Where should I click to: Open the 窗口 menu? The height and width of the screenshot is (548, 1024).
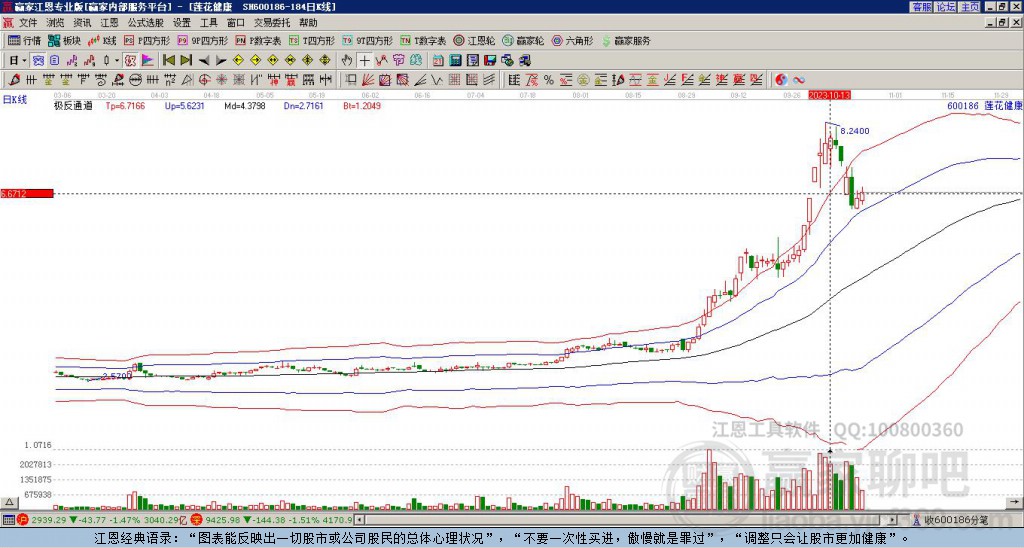click(x=236, y=23)
